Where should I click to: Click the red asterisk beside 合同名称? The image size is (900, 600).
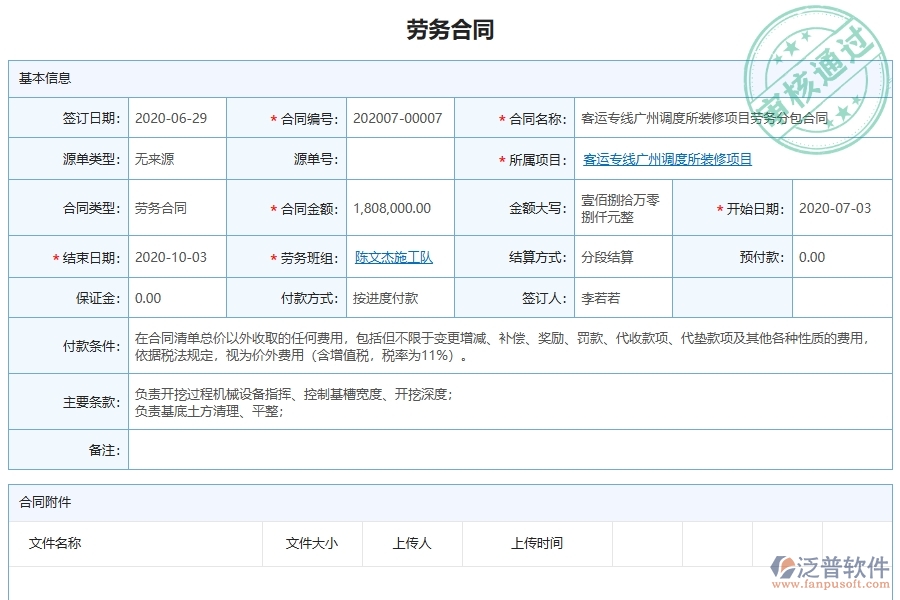(500, 118)
